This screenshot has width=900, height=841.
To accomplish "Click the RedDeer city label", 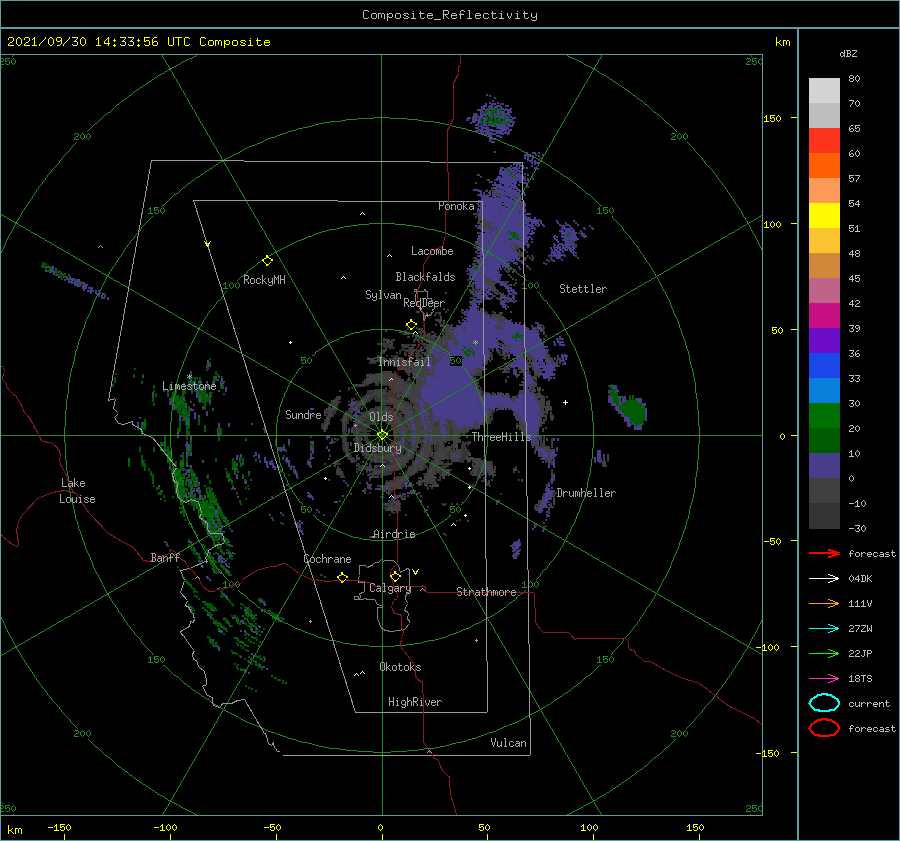I will click(x=424, y=303).
